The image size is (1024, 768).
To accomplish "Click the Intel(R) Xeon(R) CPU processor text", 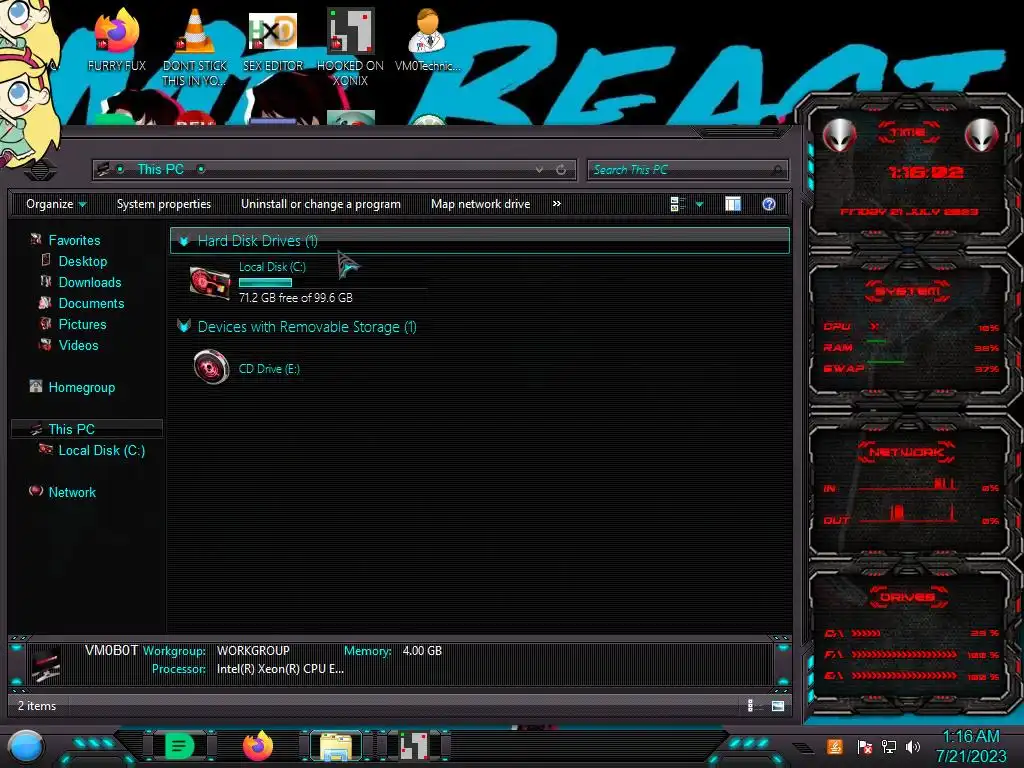I will pyautogui.click(x=280, y=669).
